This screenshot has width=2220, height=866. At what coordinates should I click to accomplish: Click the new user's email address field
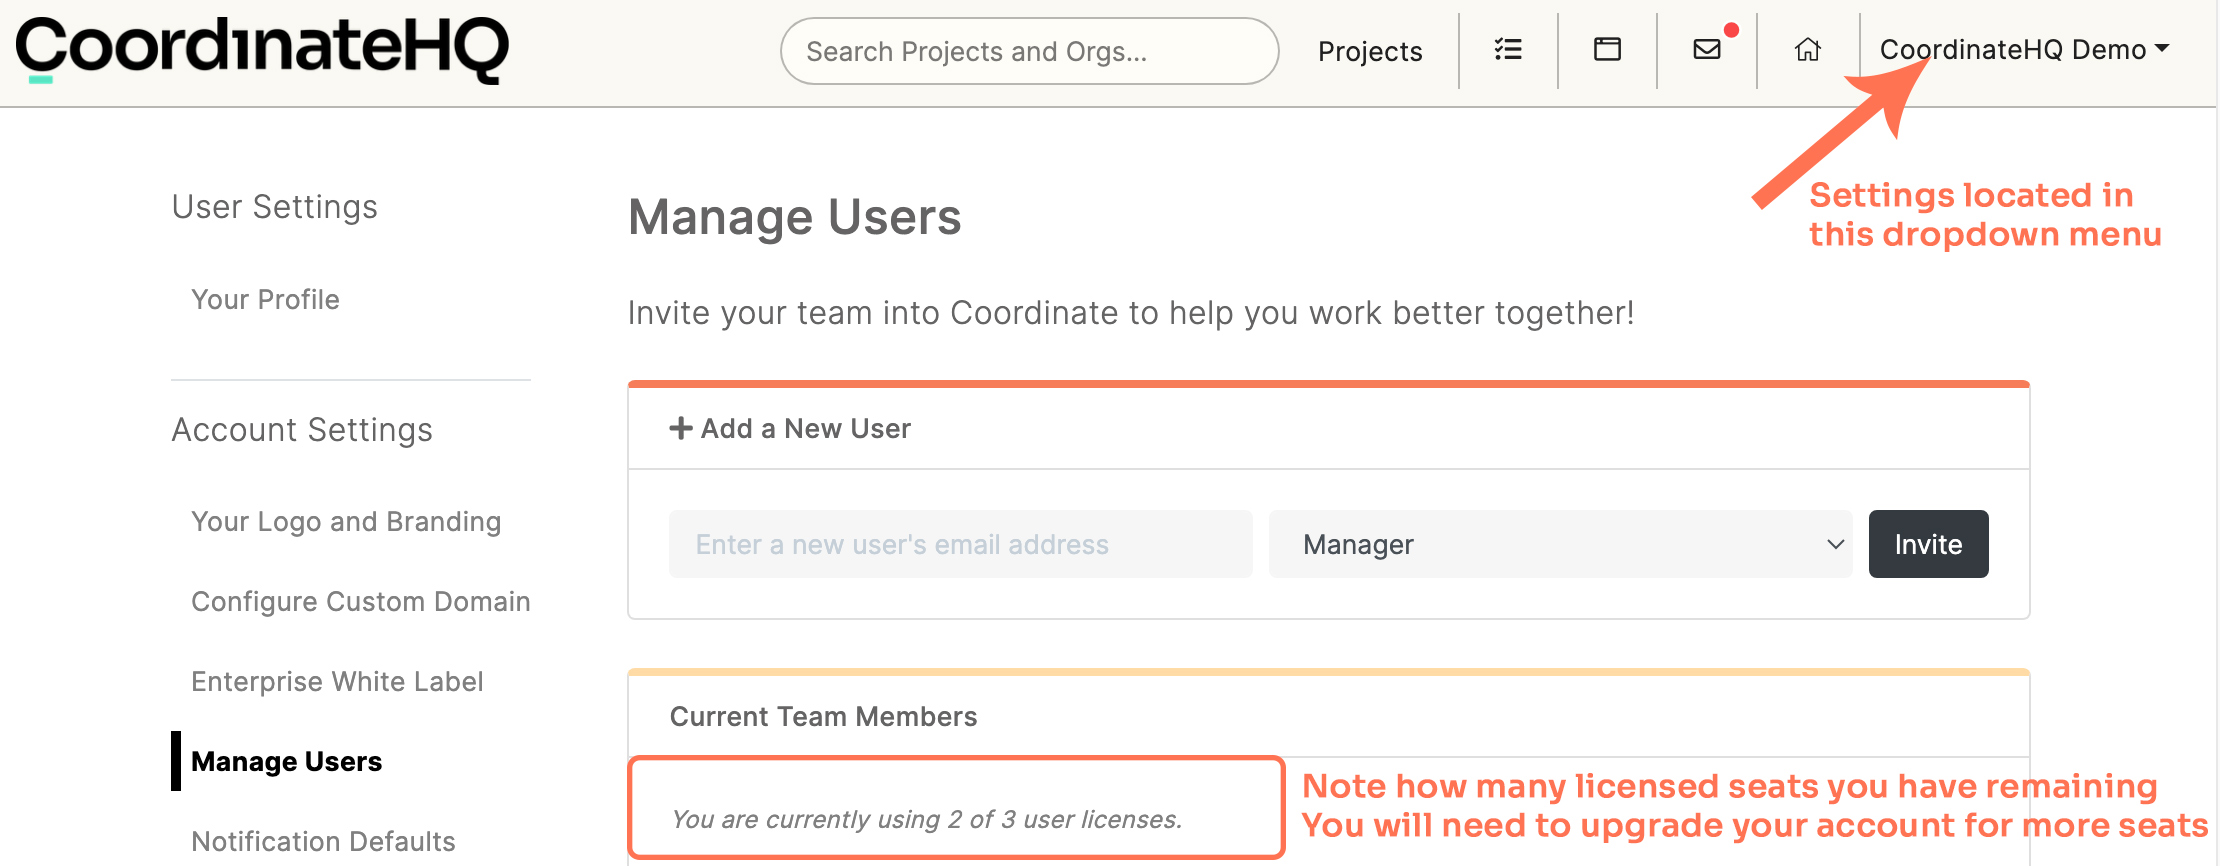[960, 544]
